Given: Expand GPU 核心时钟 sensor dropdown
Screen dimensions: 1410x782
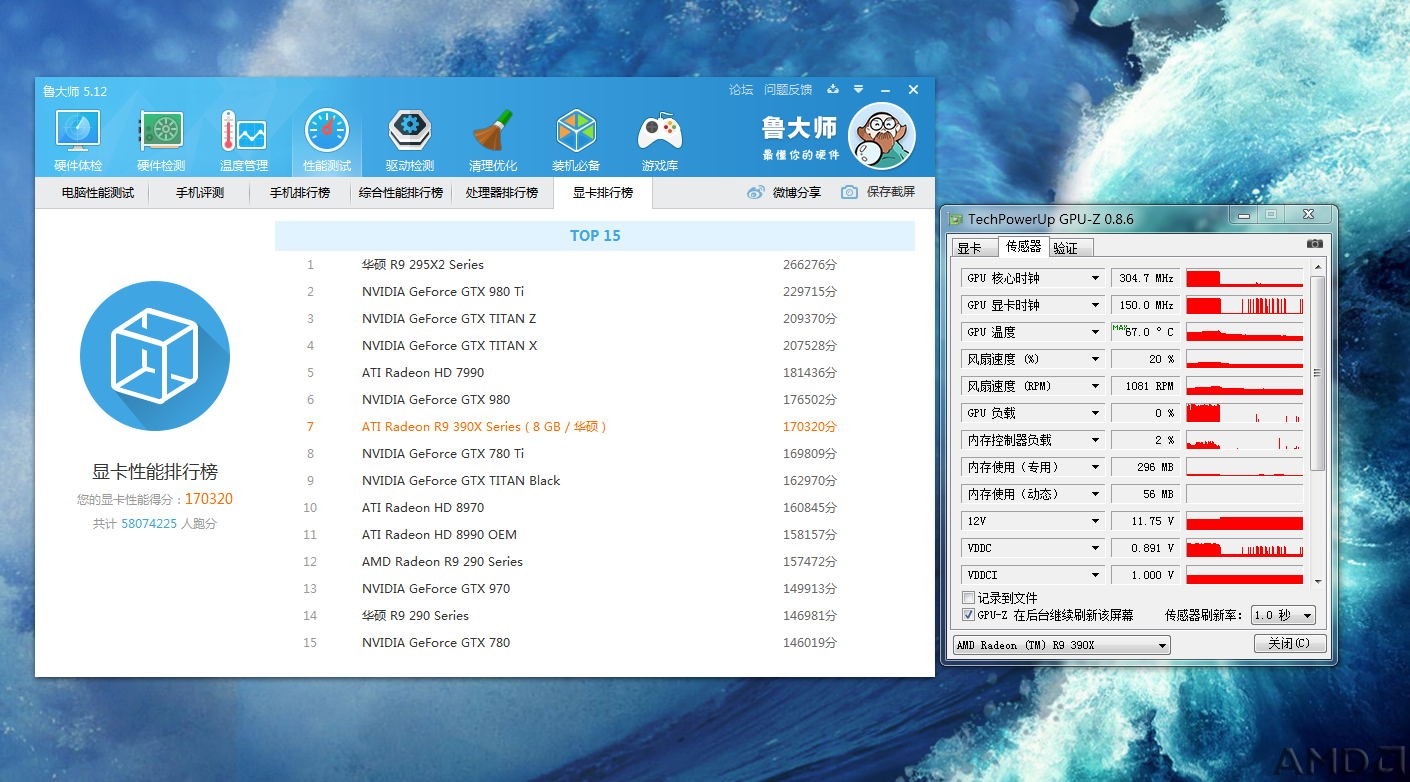Looking at the screenshot, I should coord(1095,278).
